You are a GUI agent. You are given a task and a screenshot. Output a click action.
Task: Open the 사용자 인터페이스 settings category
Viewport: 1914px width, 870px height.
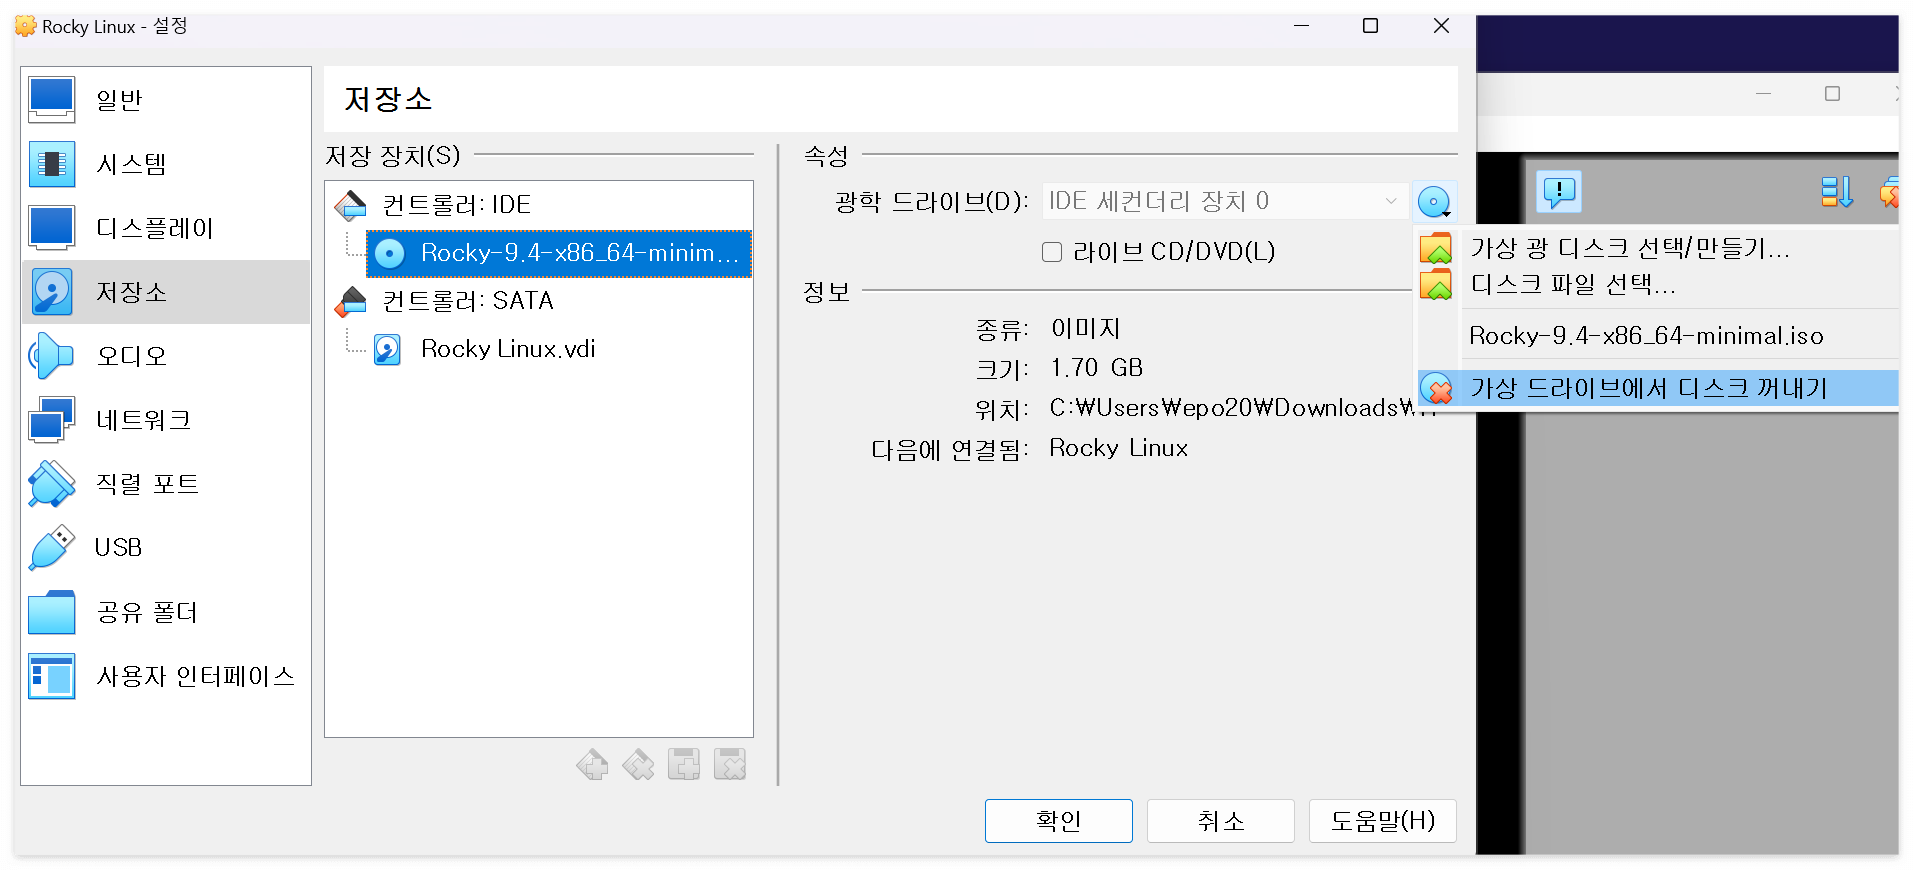pos(166,676)
